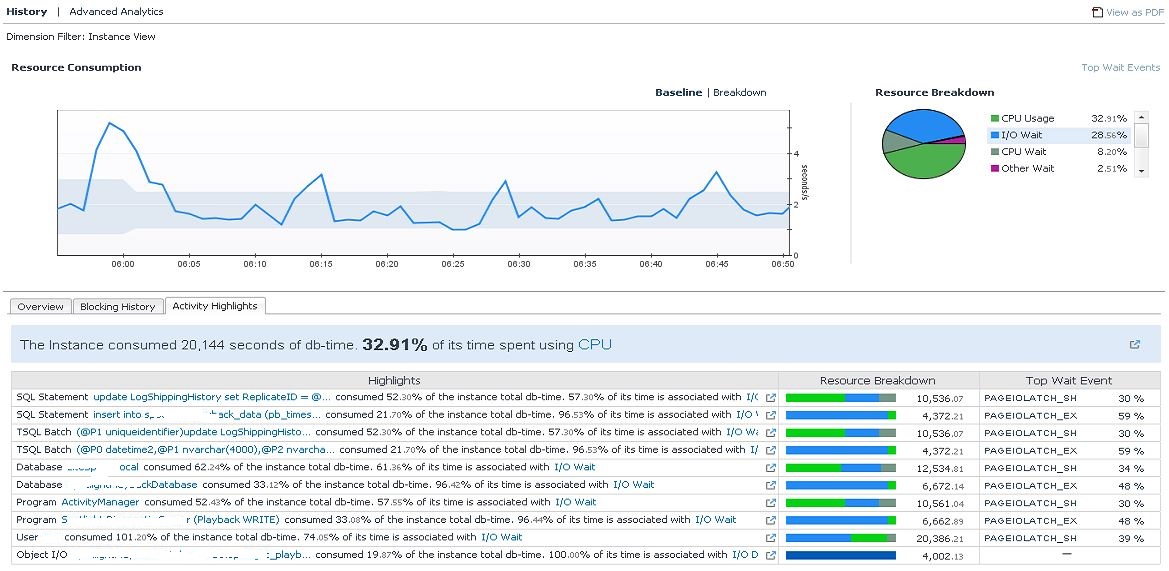Open drill-down icon for ActivityManager program row
Viewport: 1169px width, 571px height.
(770, 502)
